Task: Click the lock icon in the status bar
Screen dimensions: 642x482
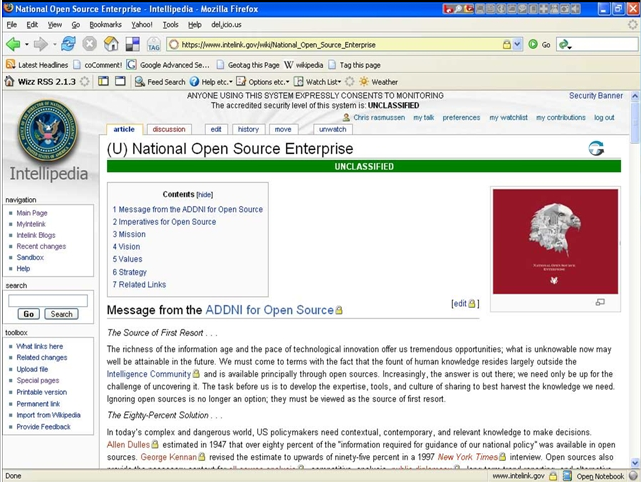Action: pyautogui.click(x=553, y=476)
